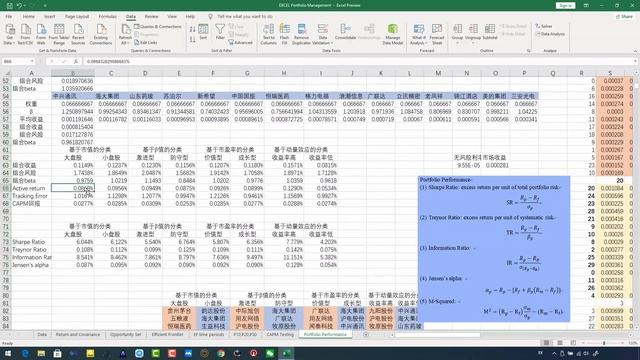Switch to the Formulas tab
Image resolution: width=640 pixels, height=360 pixels.
pos(107,17)
